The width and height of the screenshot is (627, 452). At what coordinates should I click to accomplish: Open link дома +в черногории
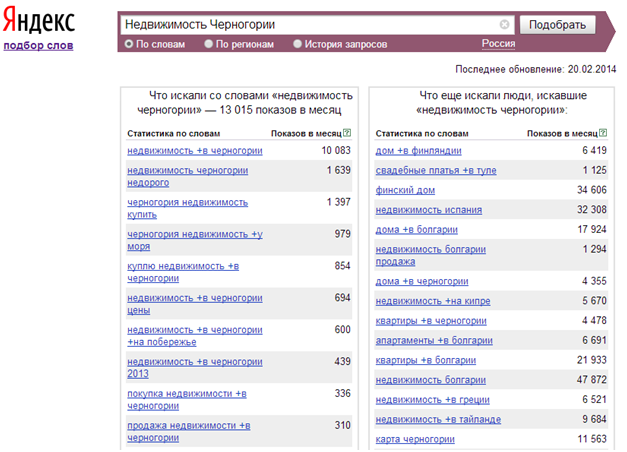coord(422,281)
